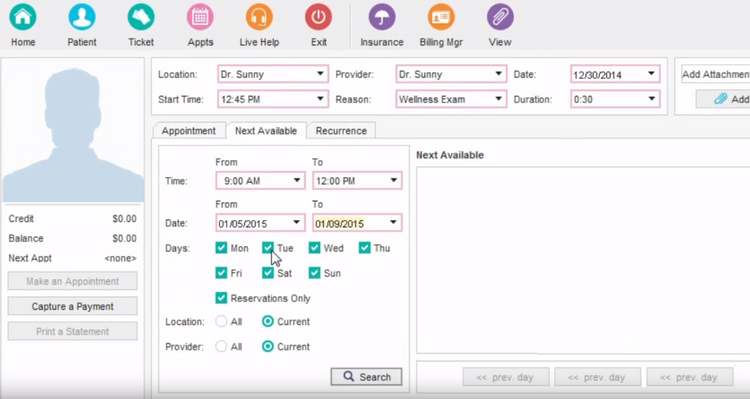Expand Date From 01/05/2015 dropdown
Image resolution: width=750 pixels, height=399 pixels.
pyautogui.click(x=260, y=223)
